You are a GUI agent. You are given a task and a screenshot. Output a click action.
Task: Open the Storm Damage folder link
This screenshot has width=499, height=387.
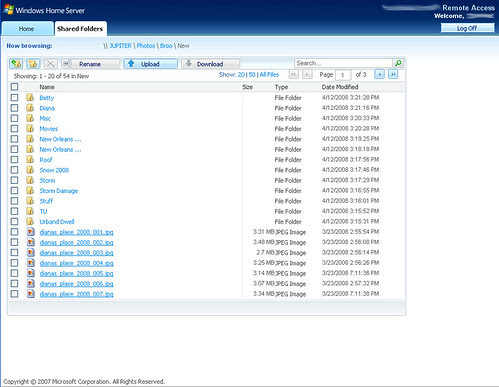59,191
